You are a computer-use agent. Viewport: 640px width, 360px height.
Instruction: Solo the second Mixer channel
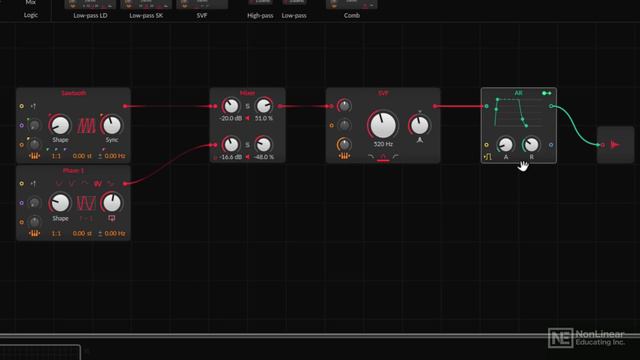[x=247, y=144]
